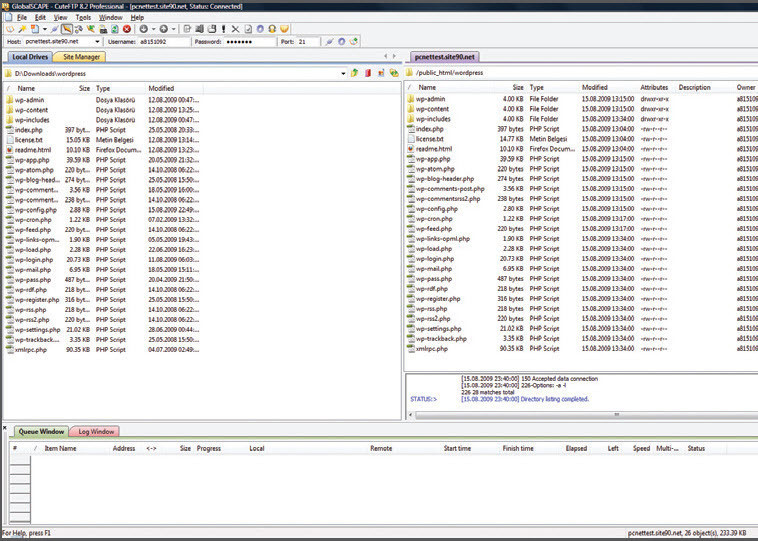Select local wp-admin folder
The height and width of the screenshot is (541, 758).
pos(29,100)
